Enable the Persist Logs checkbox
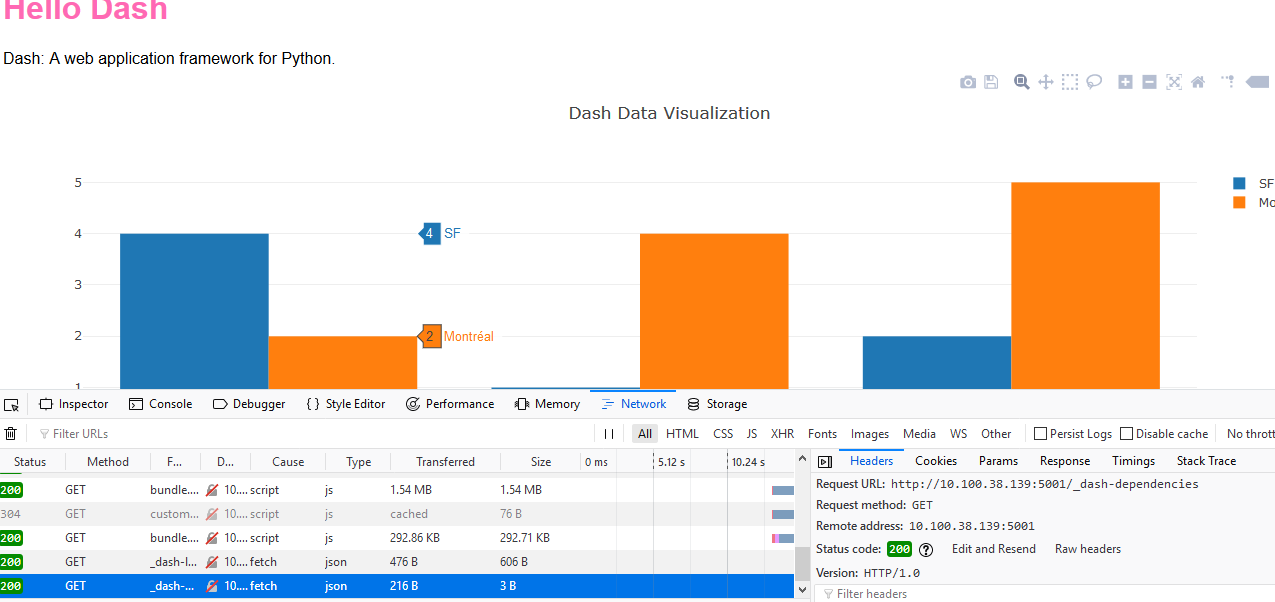The width and height of the screenshot is (1275, 602). [1040, 434]
